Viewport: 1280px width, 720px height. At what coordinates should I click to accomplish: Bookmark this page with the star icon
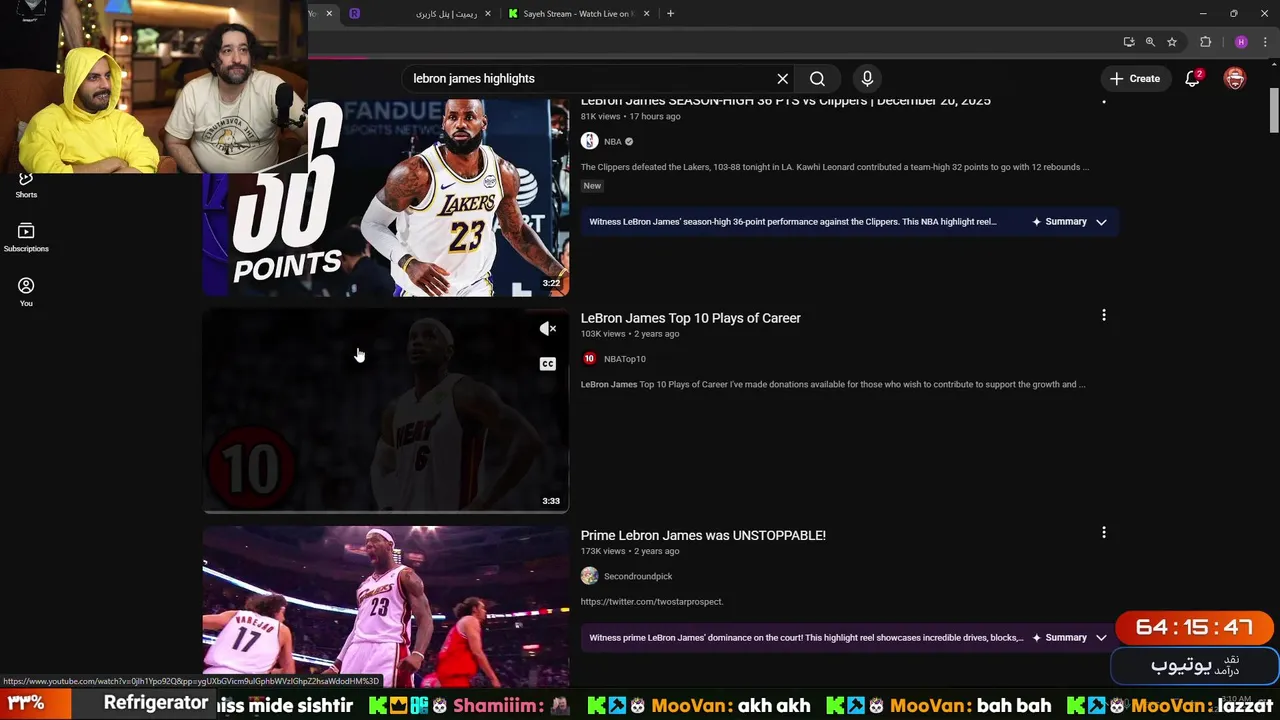[1172, 42]
